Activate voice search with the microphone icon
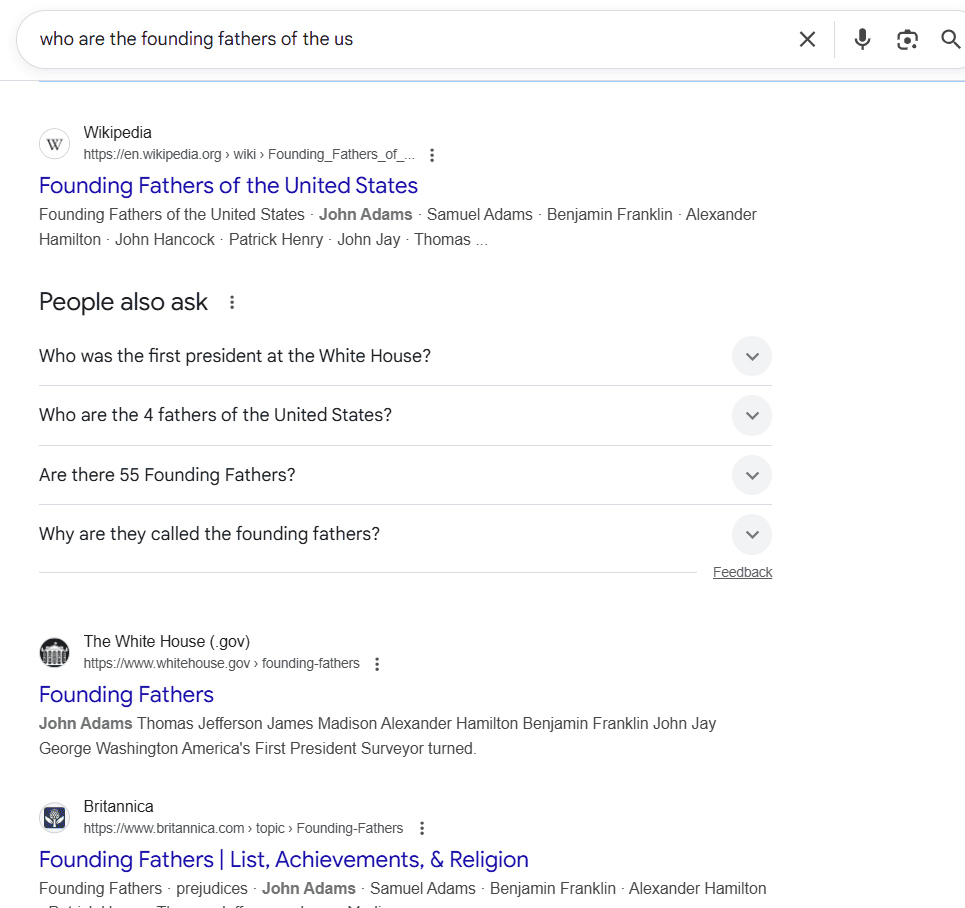Screen dimensions: 965x908 point(861,39)
